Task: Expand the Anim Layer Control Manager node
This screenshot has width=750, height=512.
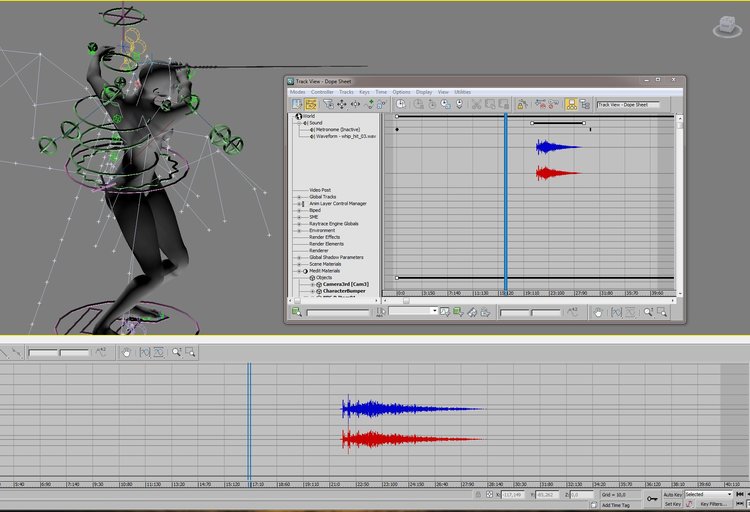Action: click(x=299, y=204)
